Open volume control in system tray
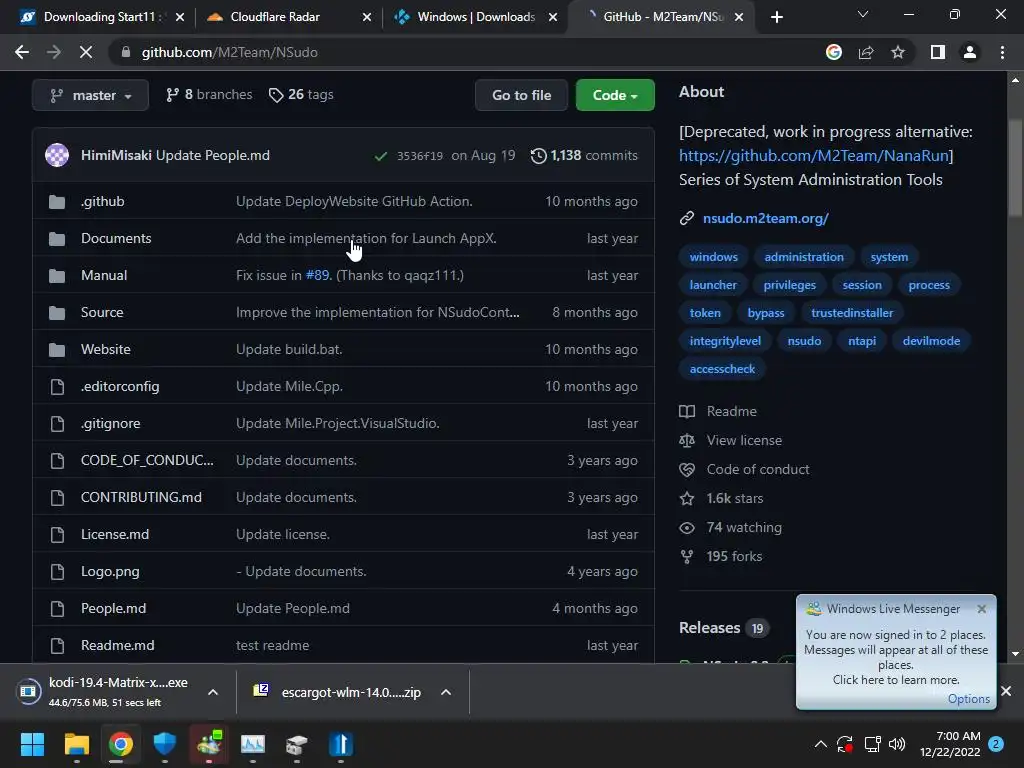 click(897, 744)
